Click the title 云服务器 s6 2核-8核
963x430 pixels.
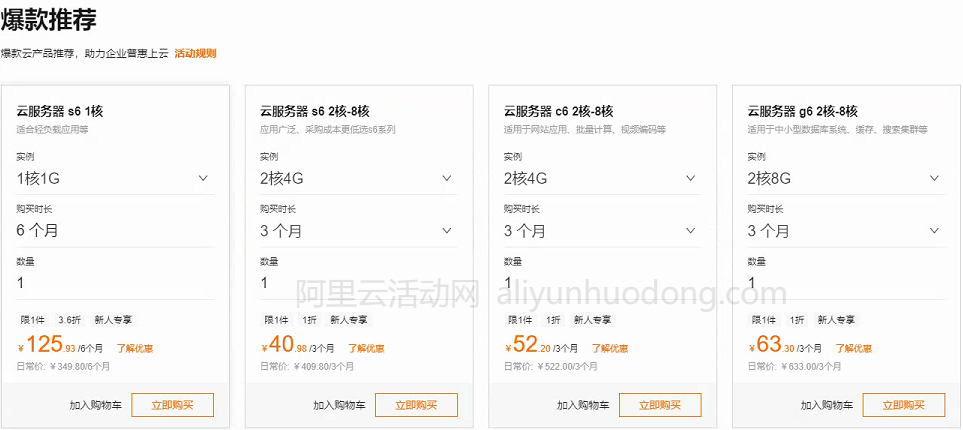tap(315, 111)
